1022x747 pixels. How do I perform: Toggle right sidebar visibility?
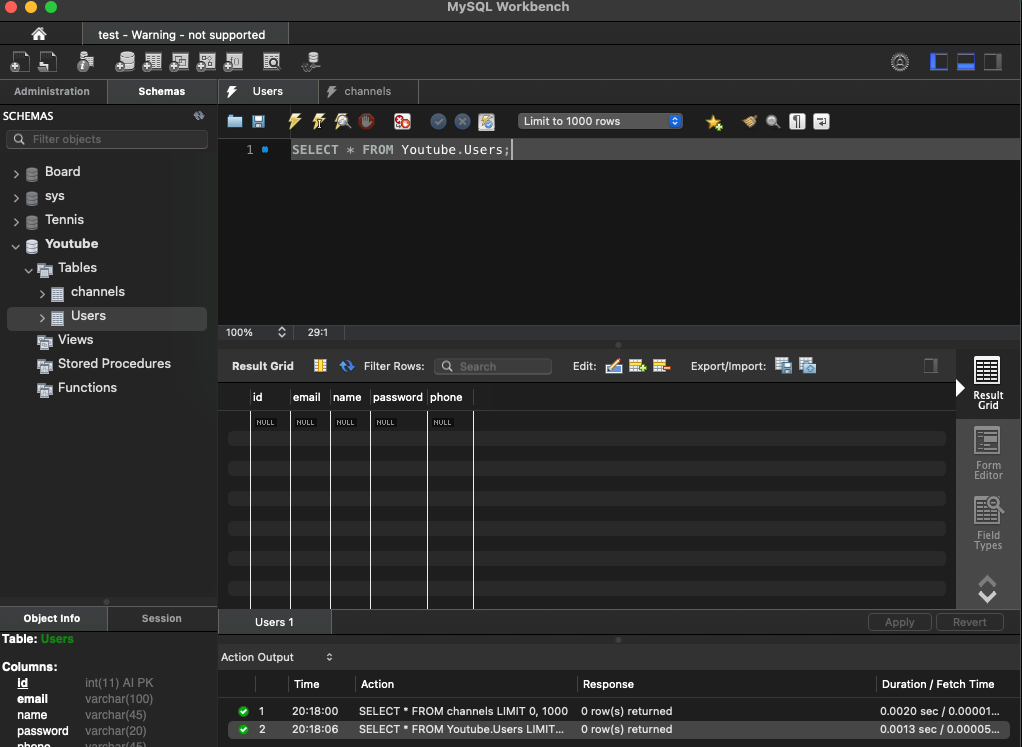point(993,62)
